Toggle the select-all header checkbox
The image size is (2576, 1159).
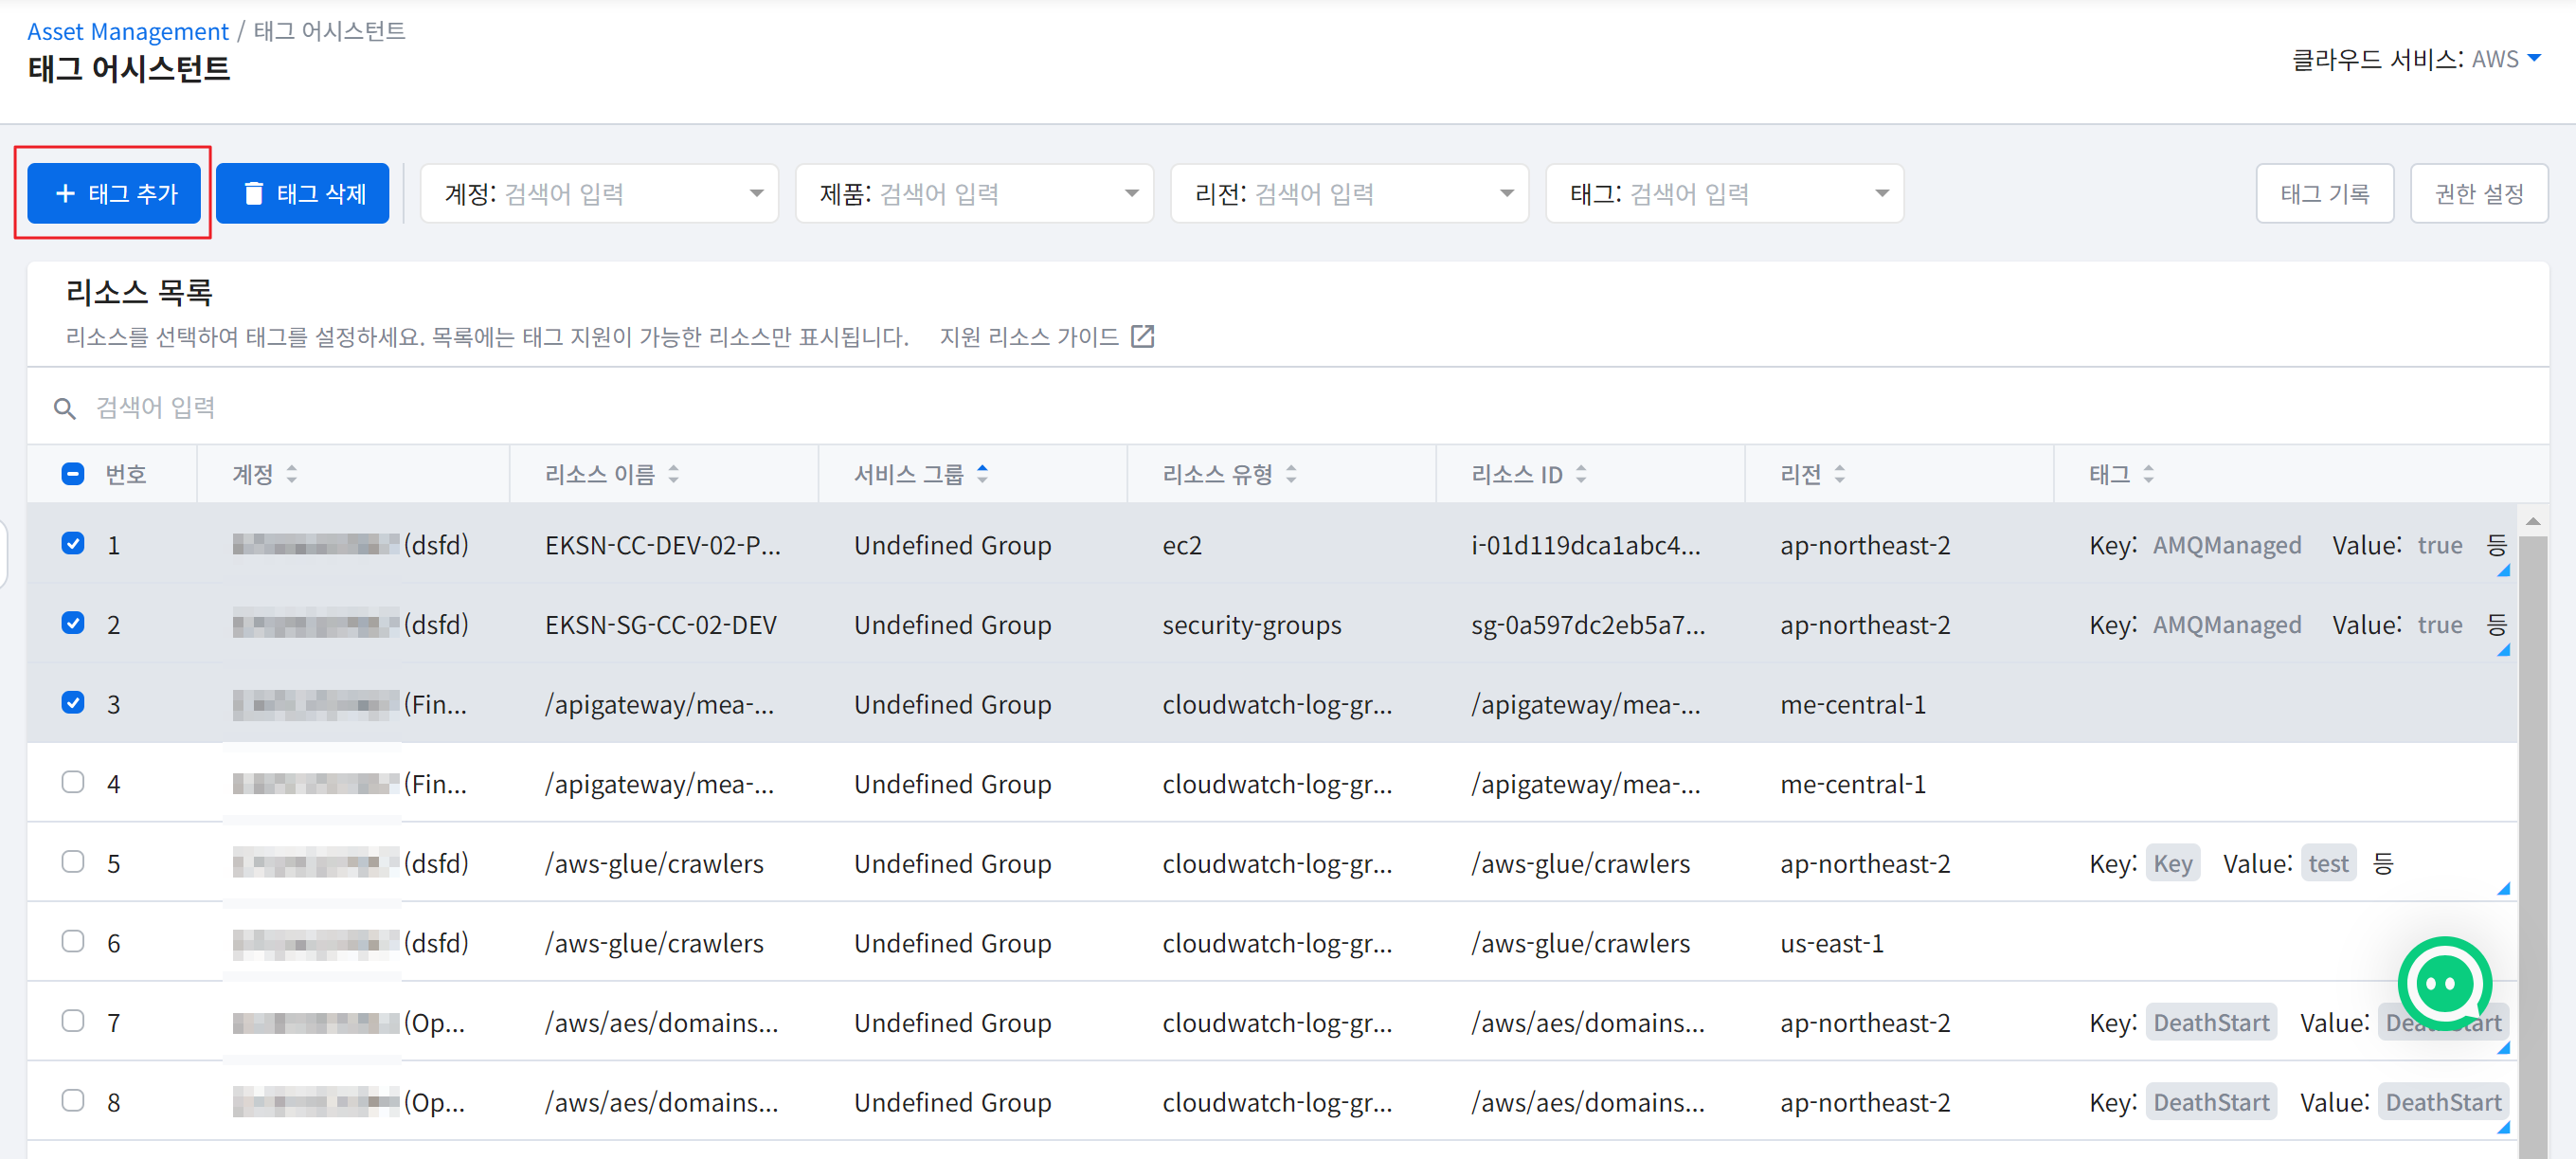(x=73, y=474)
